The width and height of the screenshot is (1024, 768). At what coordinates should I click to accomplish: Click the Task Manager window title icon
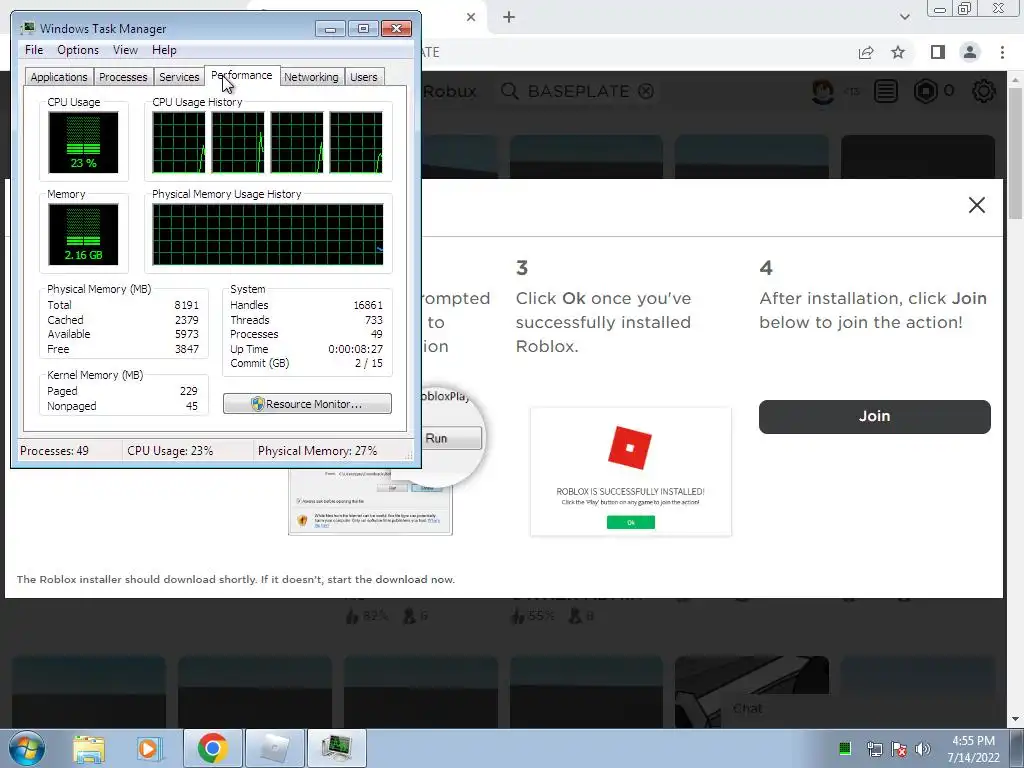[x=27, y=28]
